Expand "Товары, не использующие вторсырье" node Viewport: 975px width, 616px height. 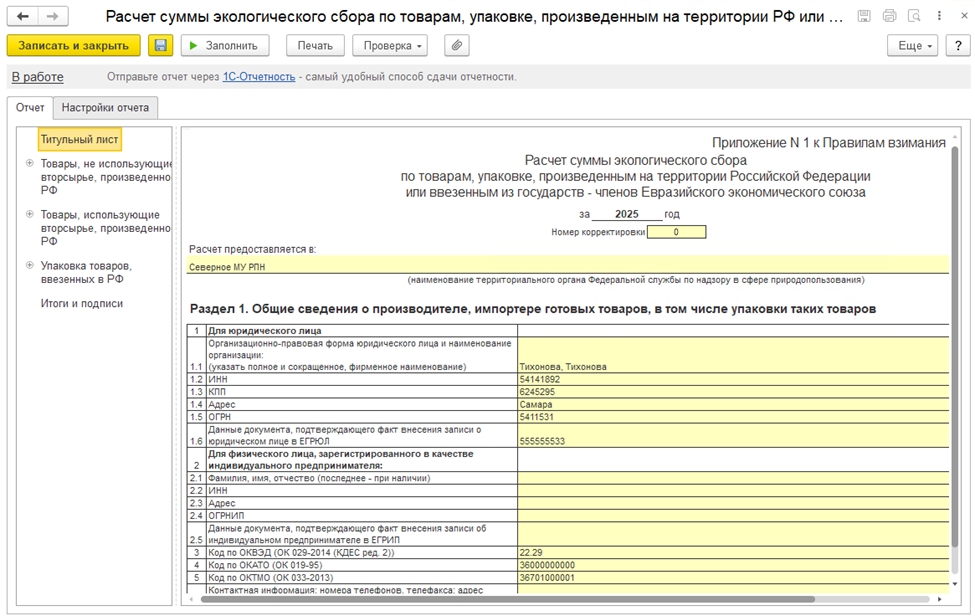coord(29,163)
